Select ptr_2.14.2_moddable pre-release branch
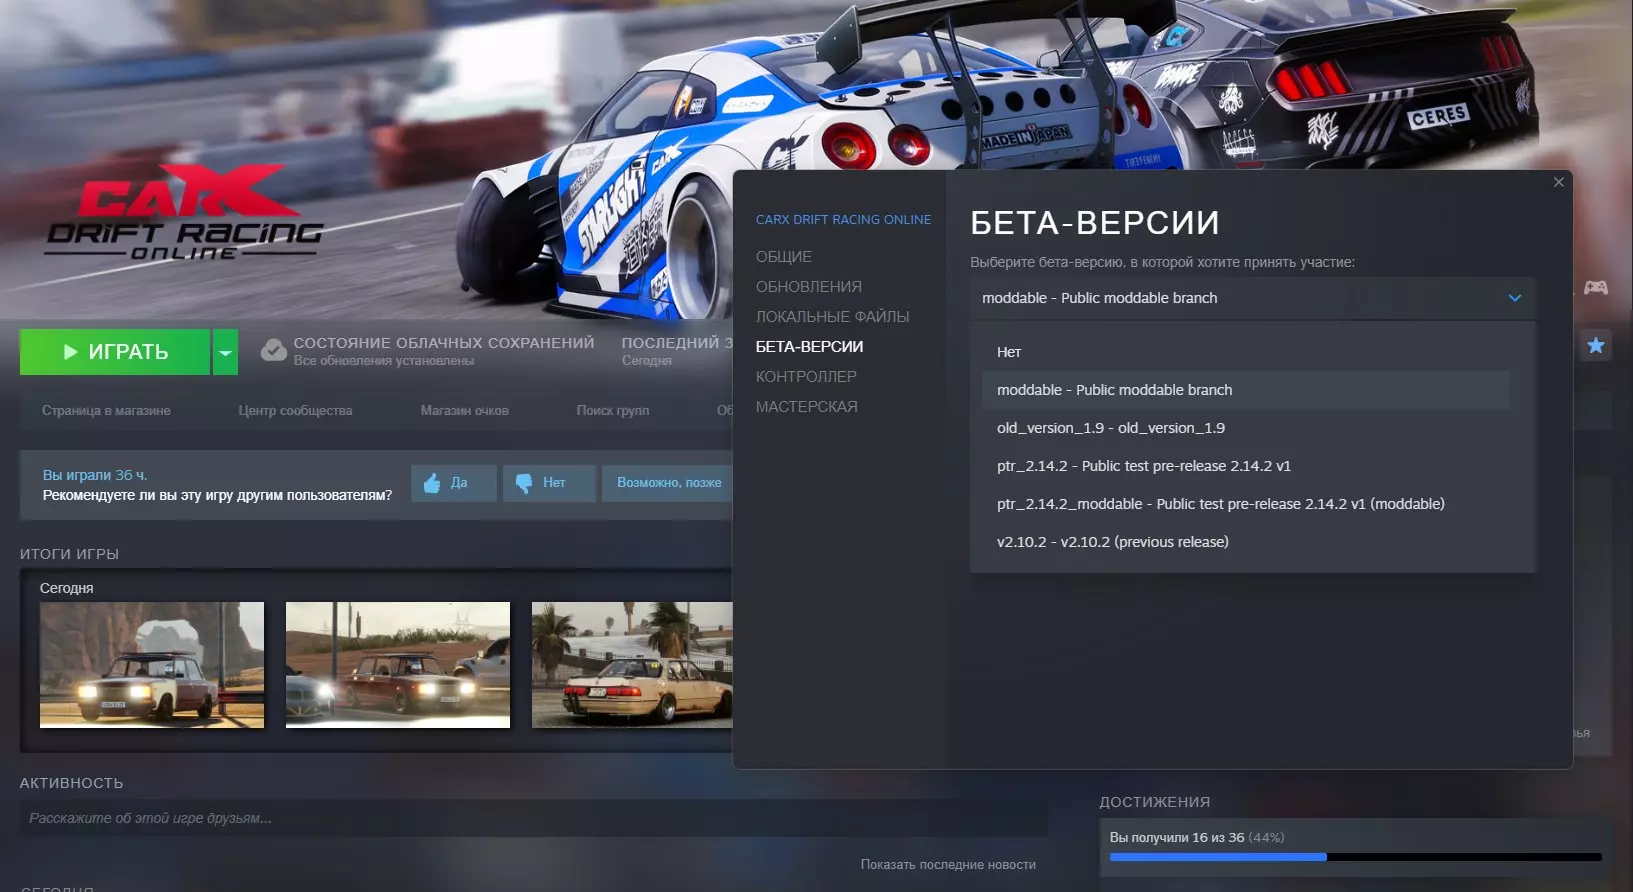Viewport: 1633px width, 892px height. click(x=1220, y=504)
